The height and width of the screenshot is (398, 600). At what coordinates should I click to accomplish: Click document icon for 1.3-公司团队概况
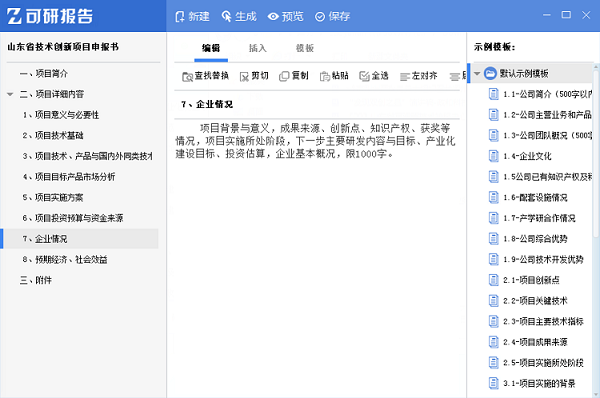point(494,135)
